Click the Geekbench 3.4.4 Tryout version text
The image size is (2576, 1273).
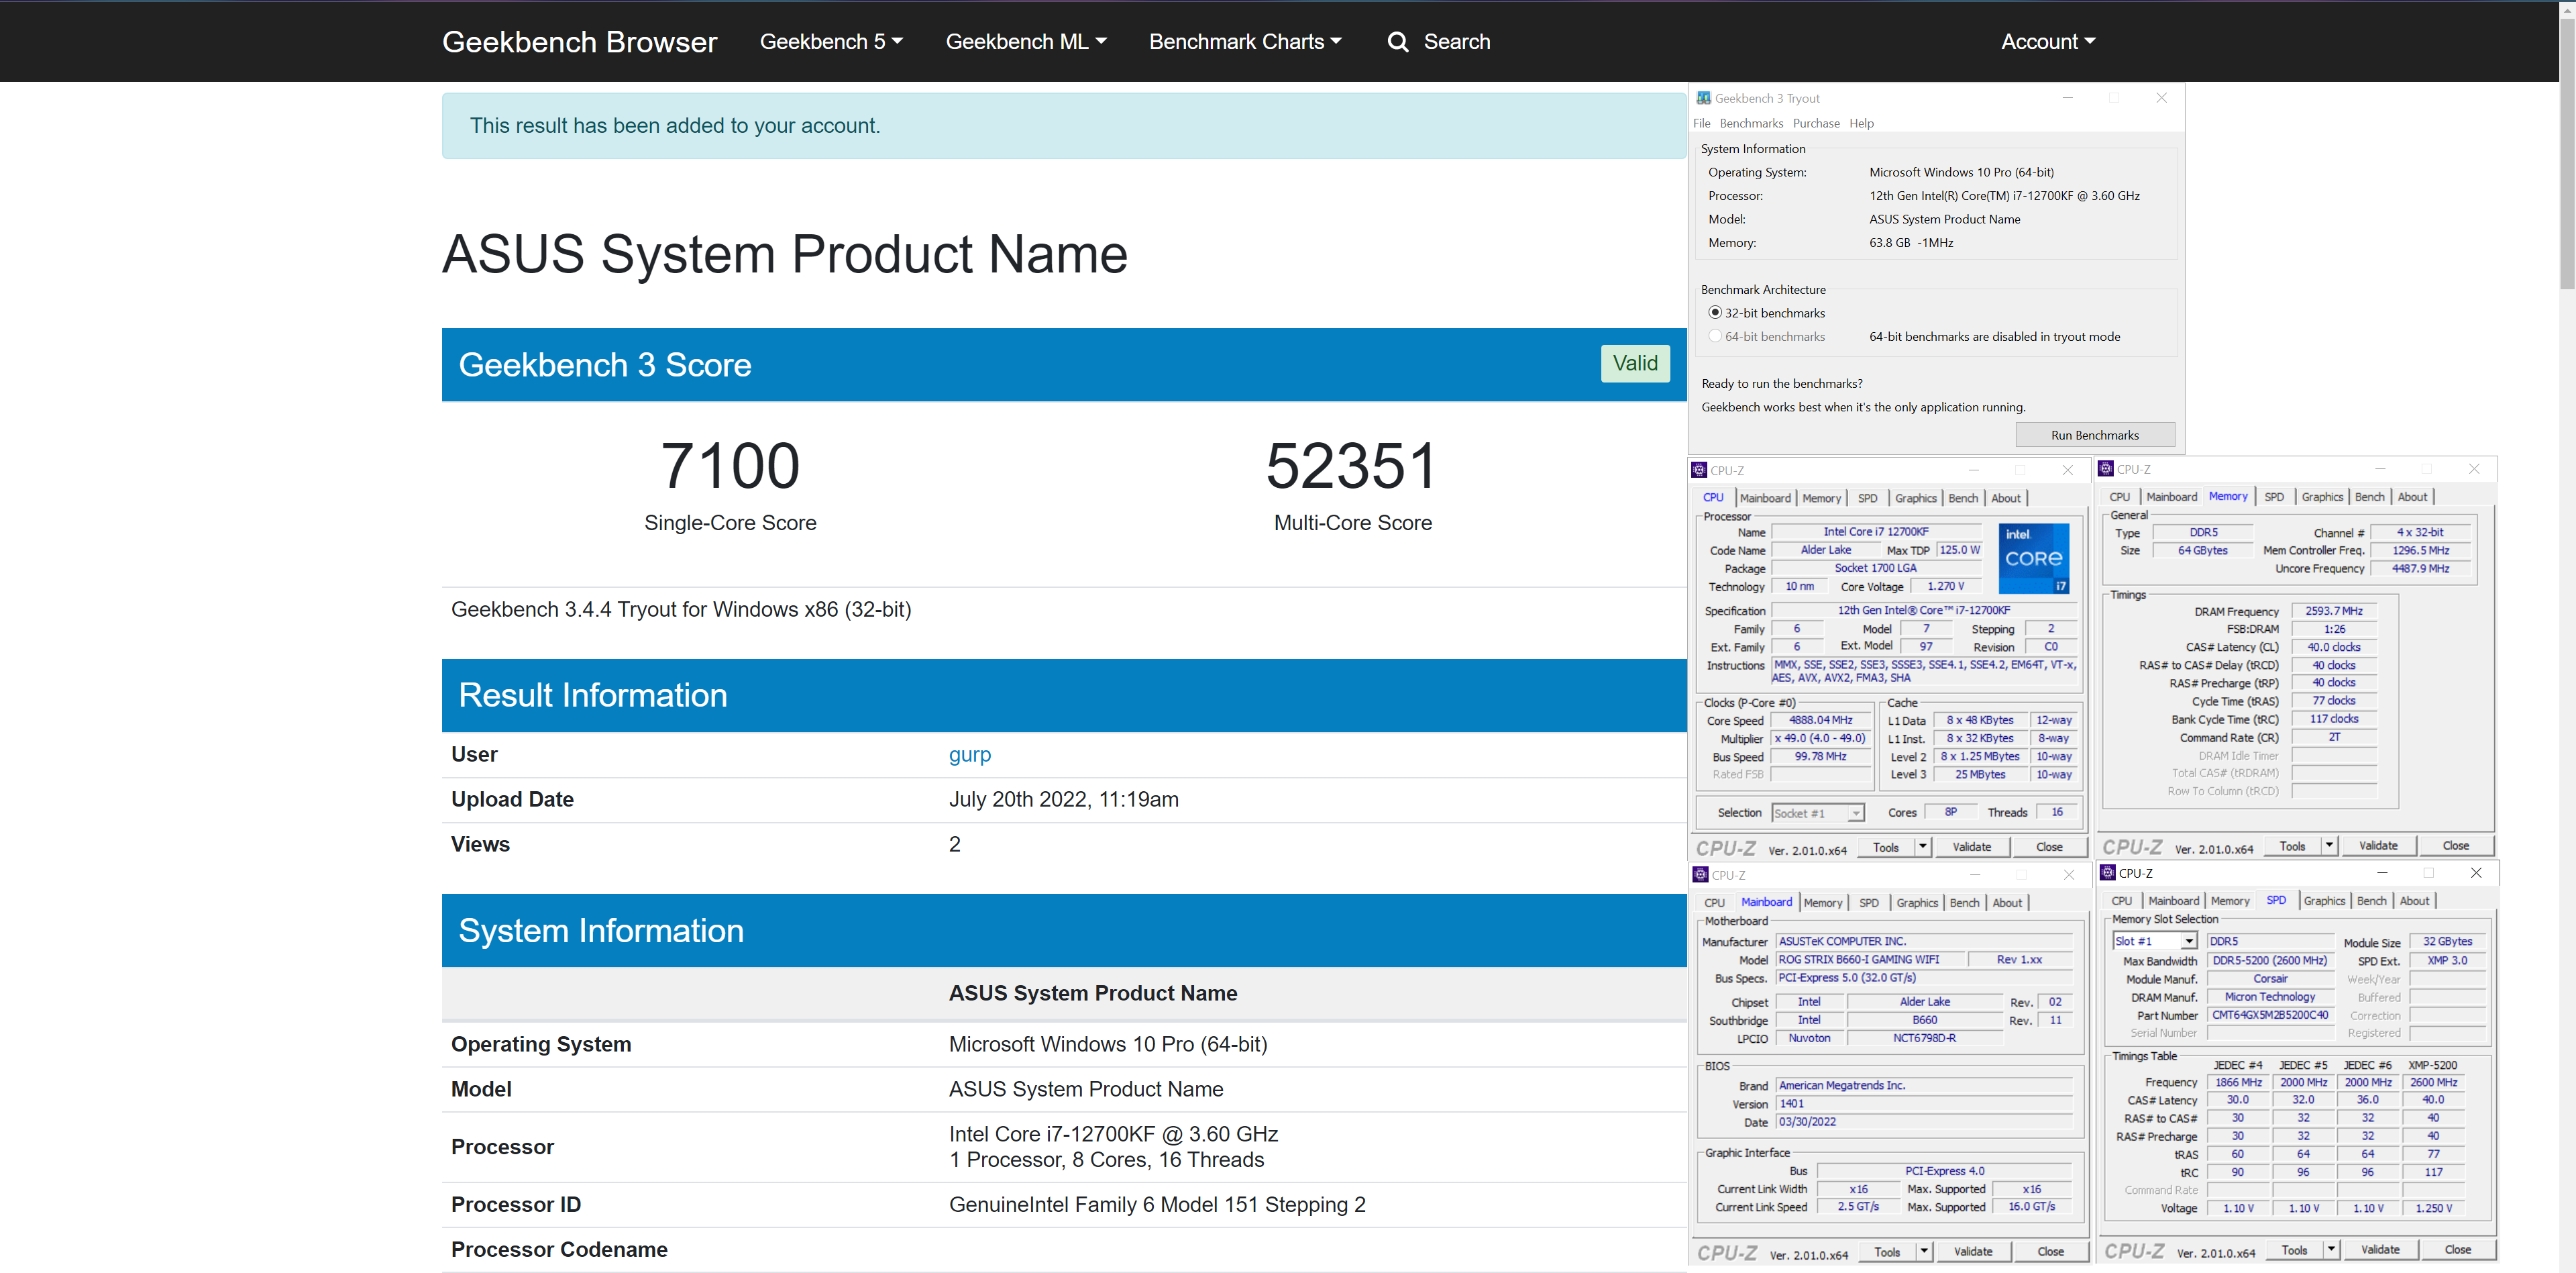tap(681, 610)
